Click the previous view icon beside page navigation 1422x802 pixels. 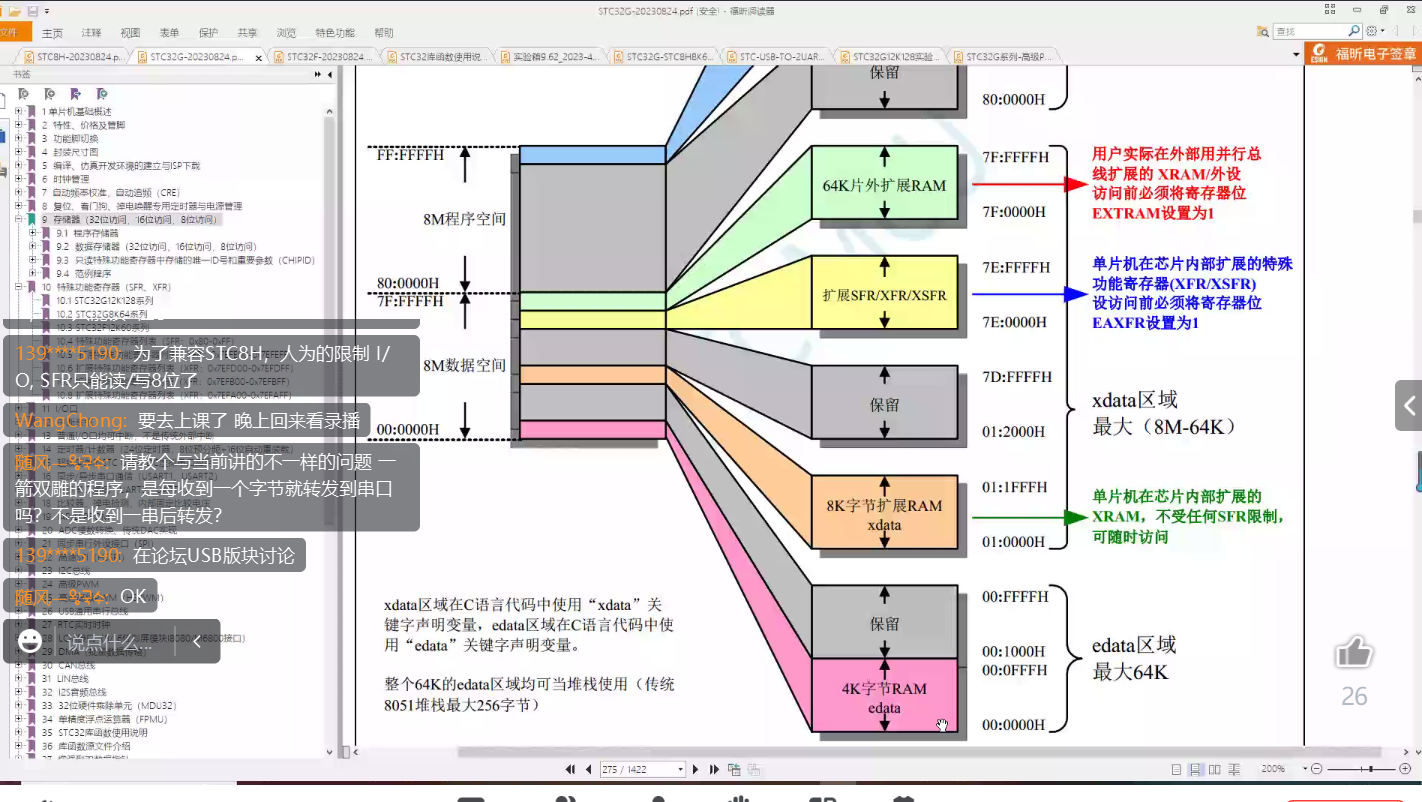[735, 769]
